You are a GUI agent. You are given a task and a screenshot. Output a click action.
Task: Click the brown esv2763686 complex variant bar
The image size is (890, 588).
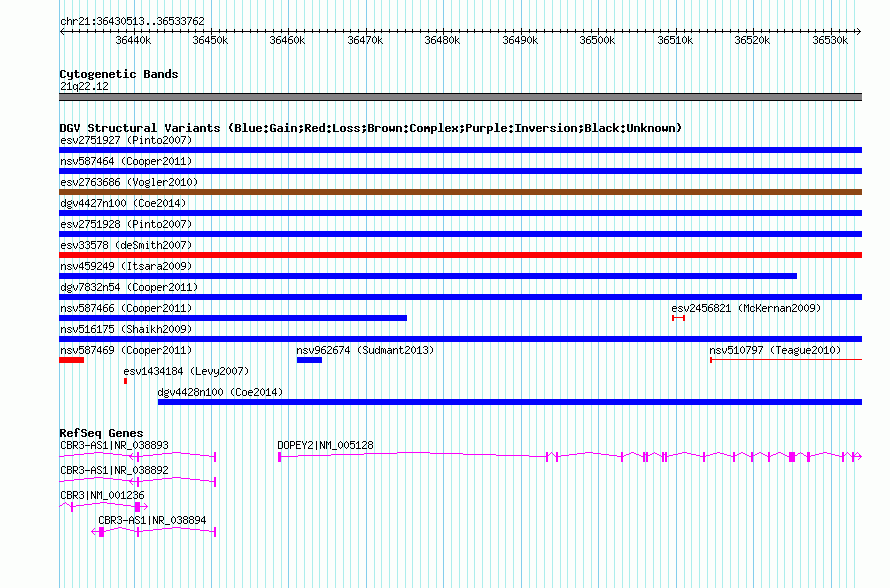[460, 192]
